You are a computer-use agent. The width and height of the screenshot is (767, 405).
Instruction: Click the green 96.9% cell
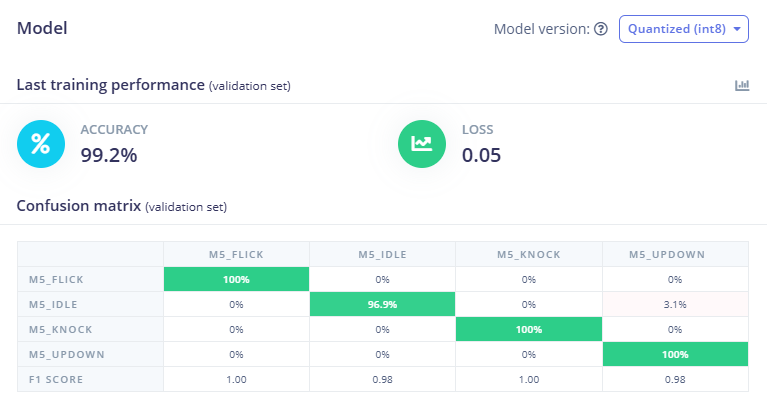coord(383,304)
